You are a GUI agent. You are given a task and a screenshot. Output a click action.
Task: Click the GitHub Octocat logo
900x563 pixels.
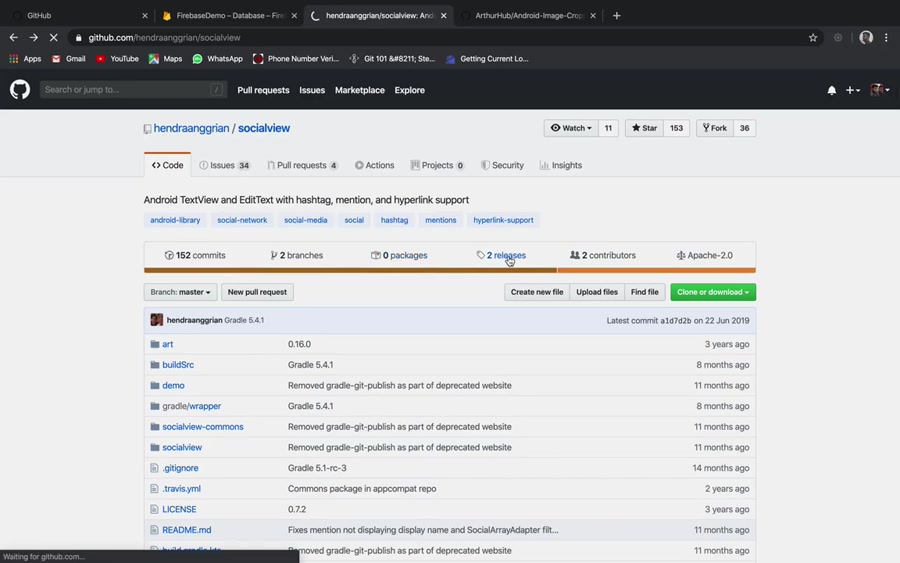[x=20, y=90]
